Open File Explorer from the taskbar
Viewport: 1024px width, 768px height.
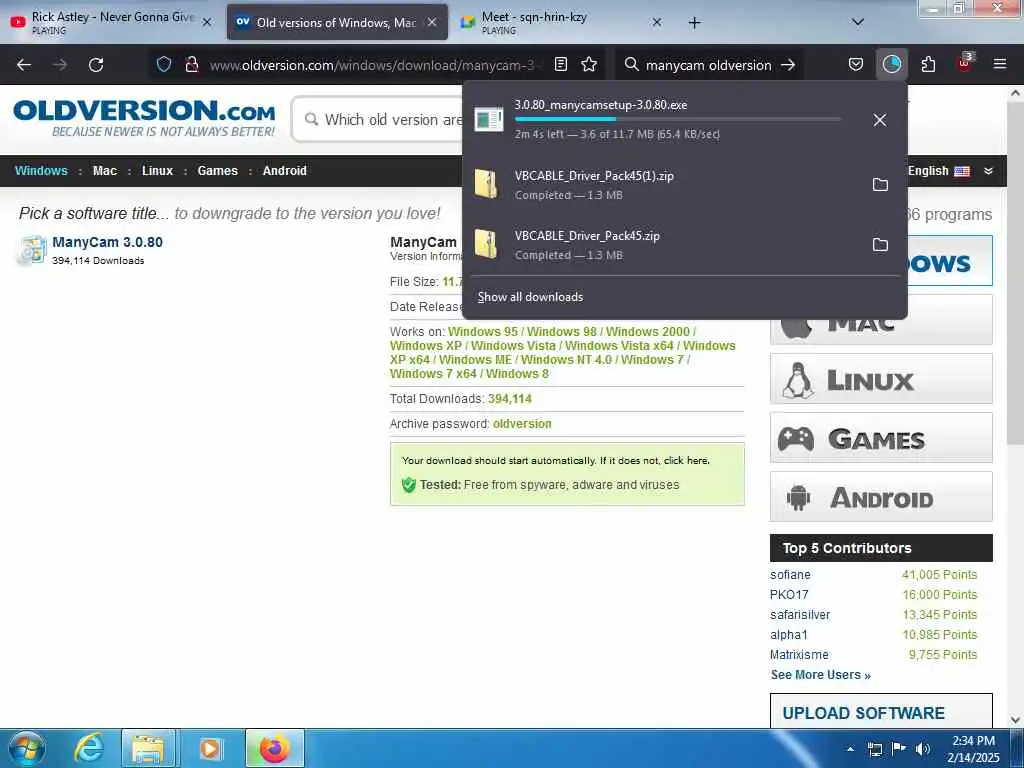[149, 748]
